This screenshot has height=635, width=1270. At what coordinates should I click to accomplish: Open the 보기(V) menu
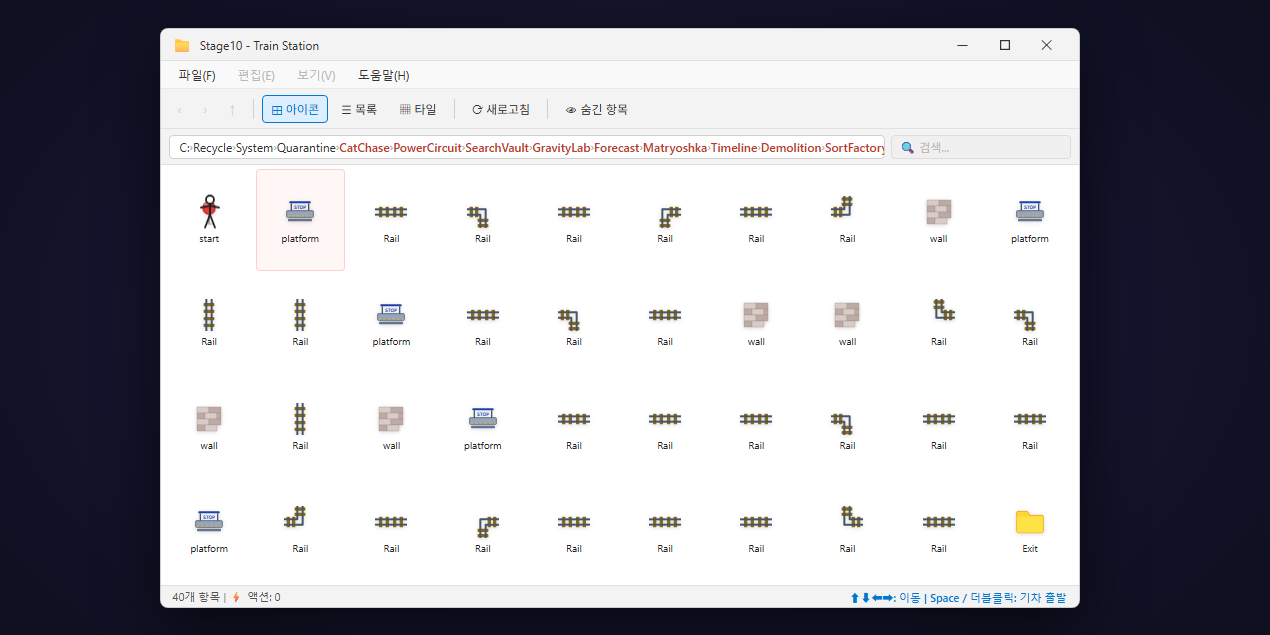pyautogui.click(x=316, y=75)
